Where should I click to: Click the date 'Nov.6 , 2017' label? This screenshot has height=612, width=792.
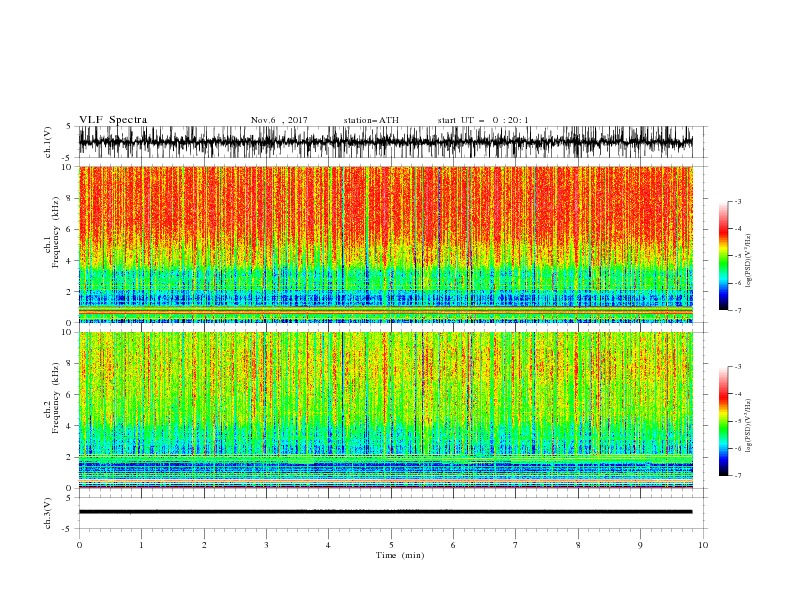[x=279, y=120]
